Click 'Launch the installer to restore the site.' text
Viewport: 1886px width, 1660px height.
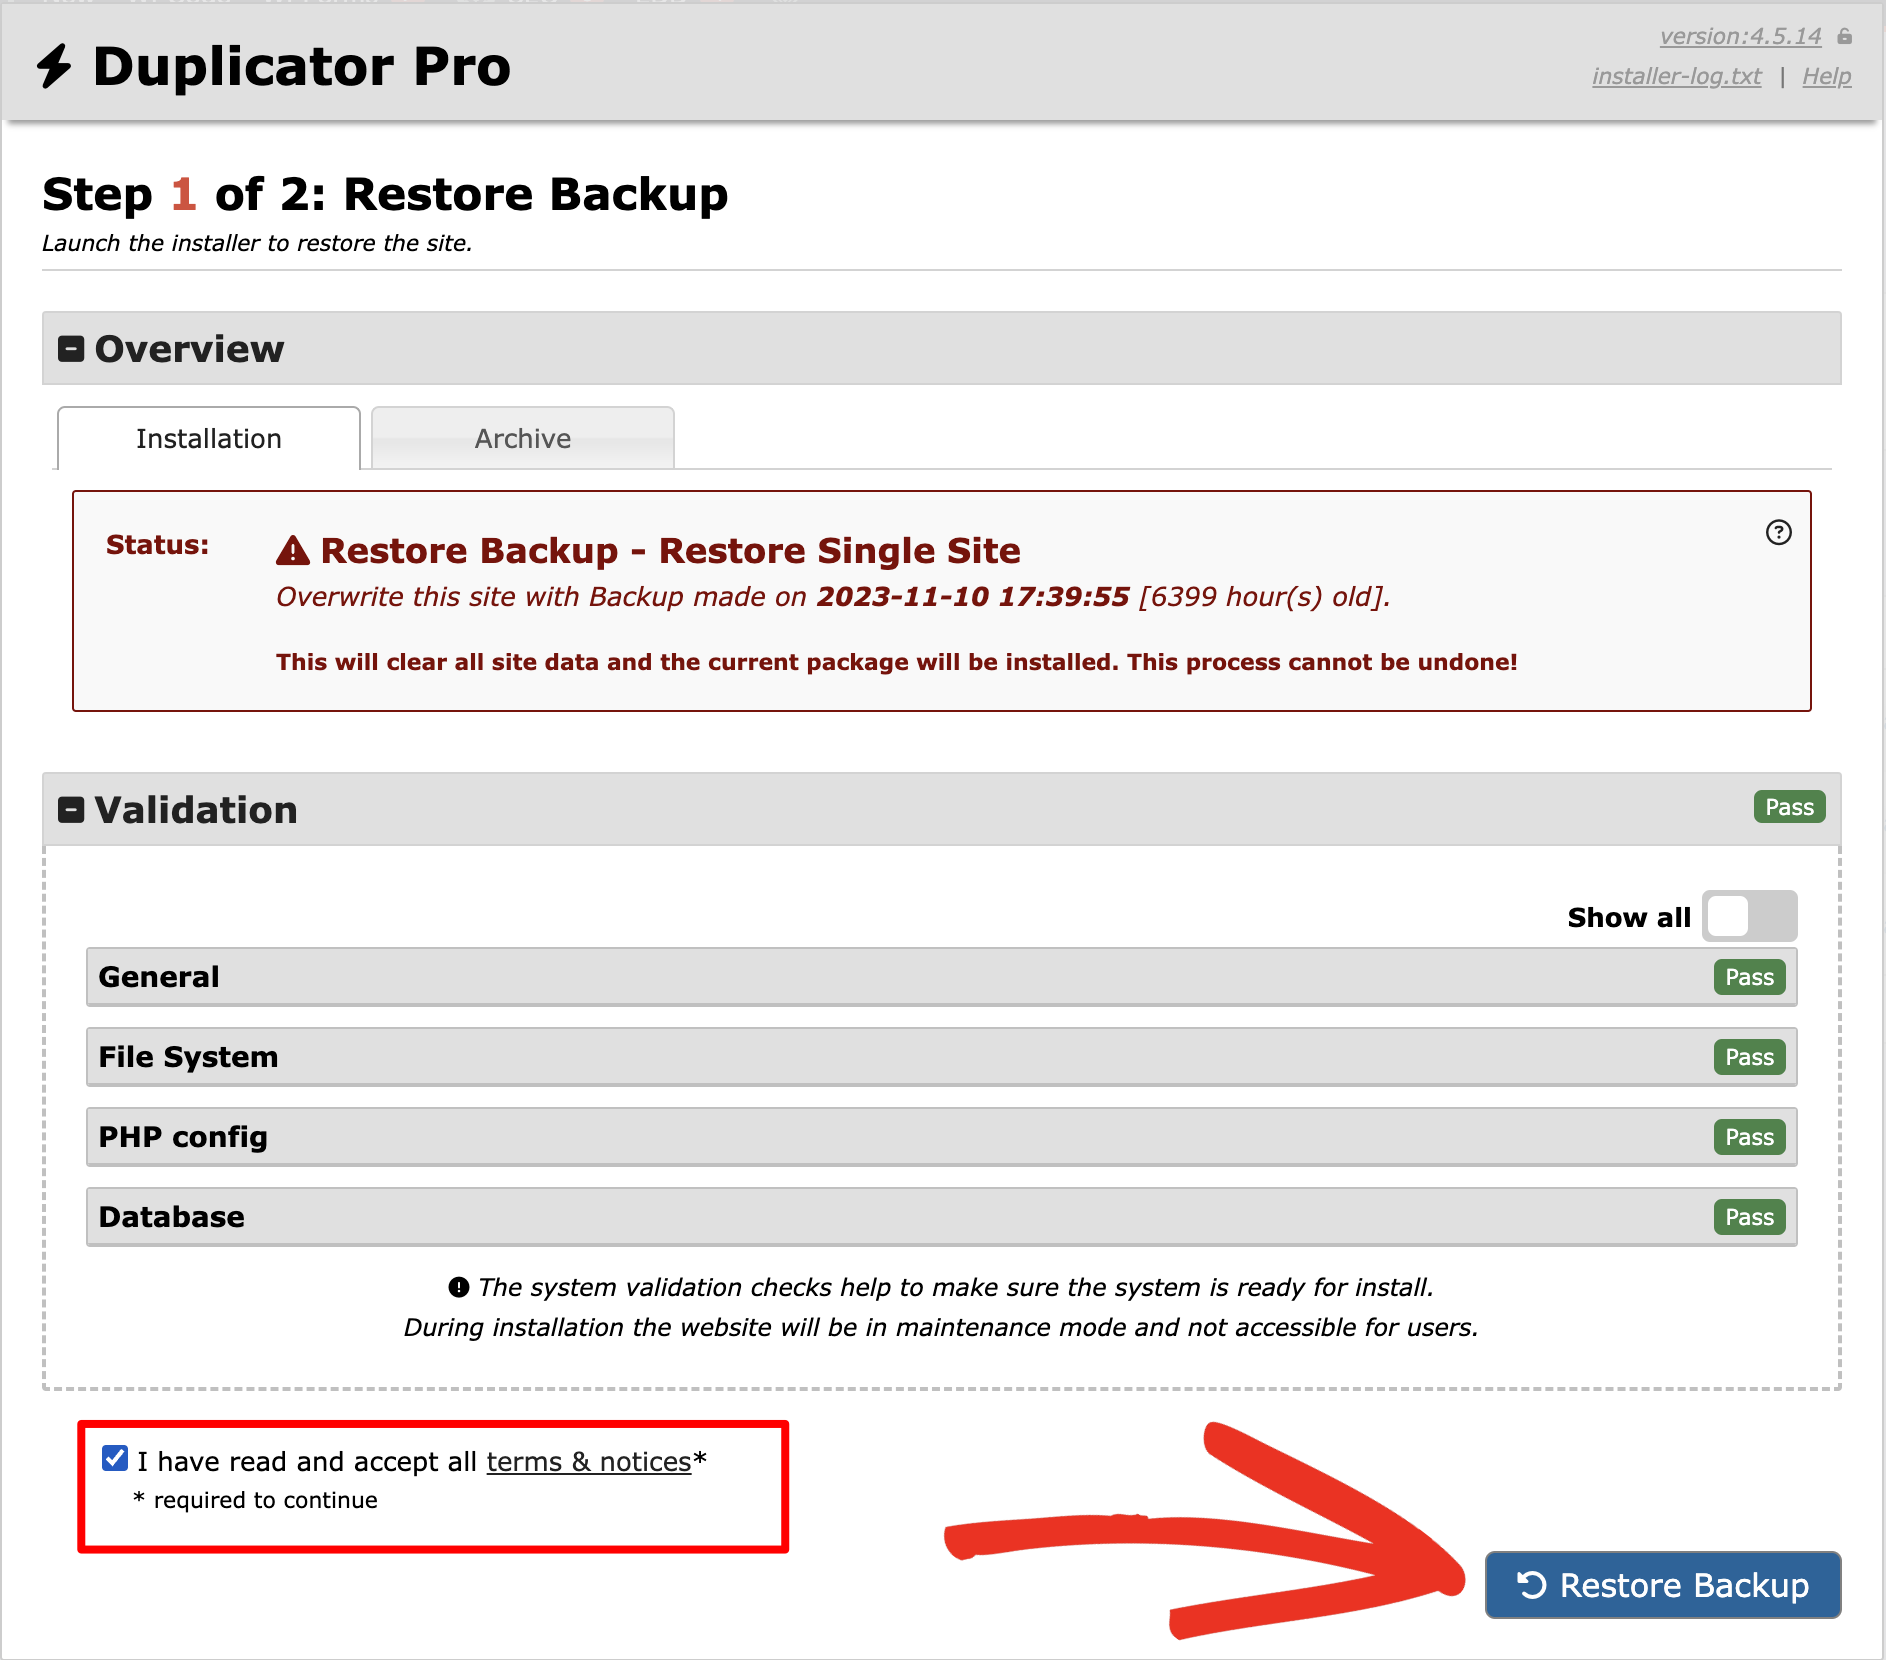[x=257, y=243]
